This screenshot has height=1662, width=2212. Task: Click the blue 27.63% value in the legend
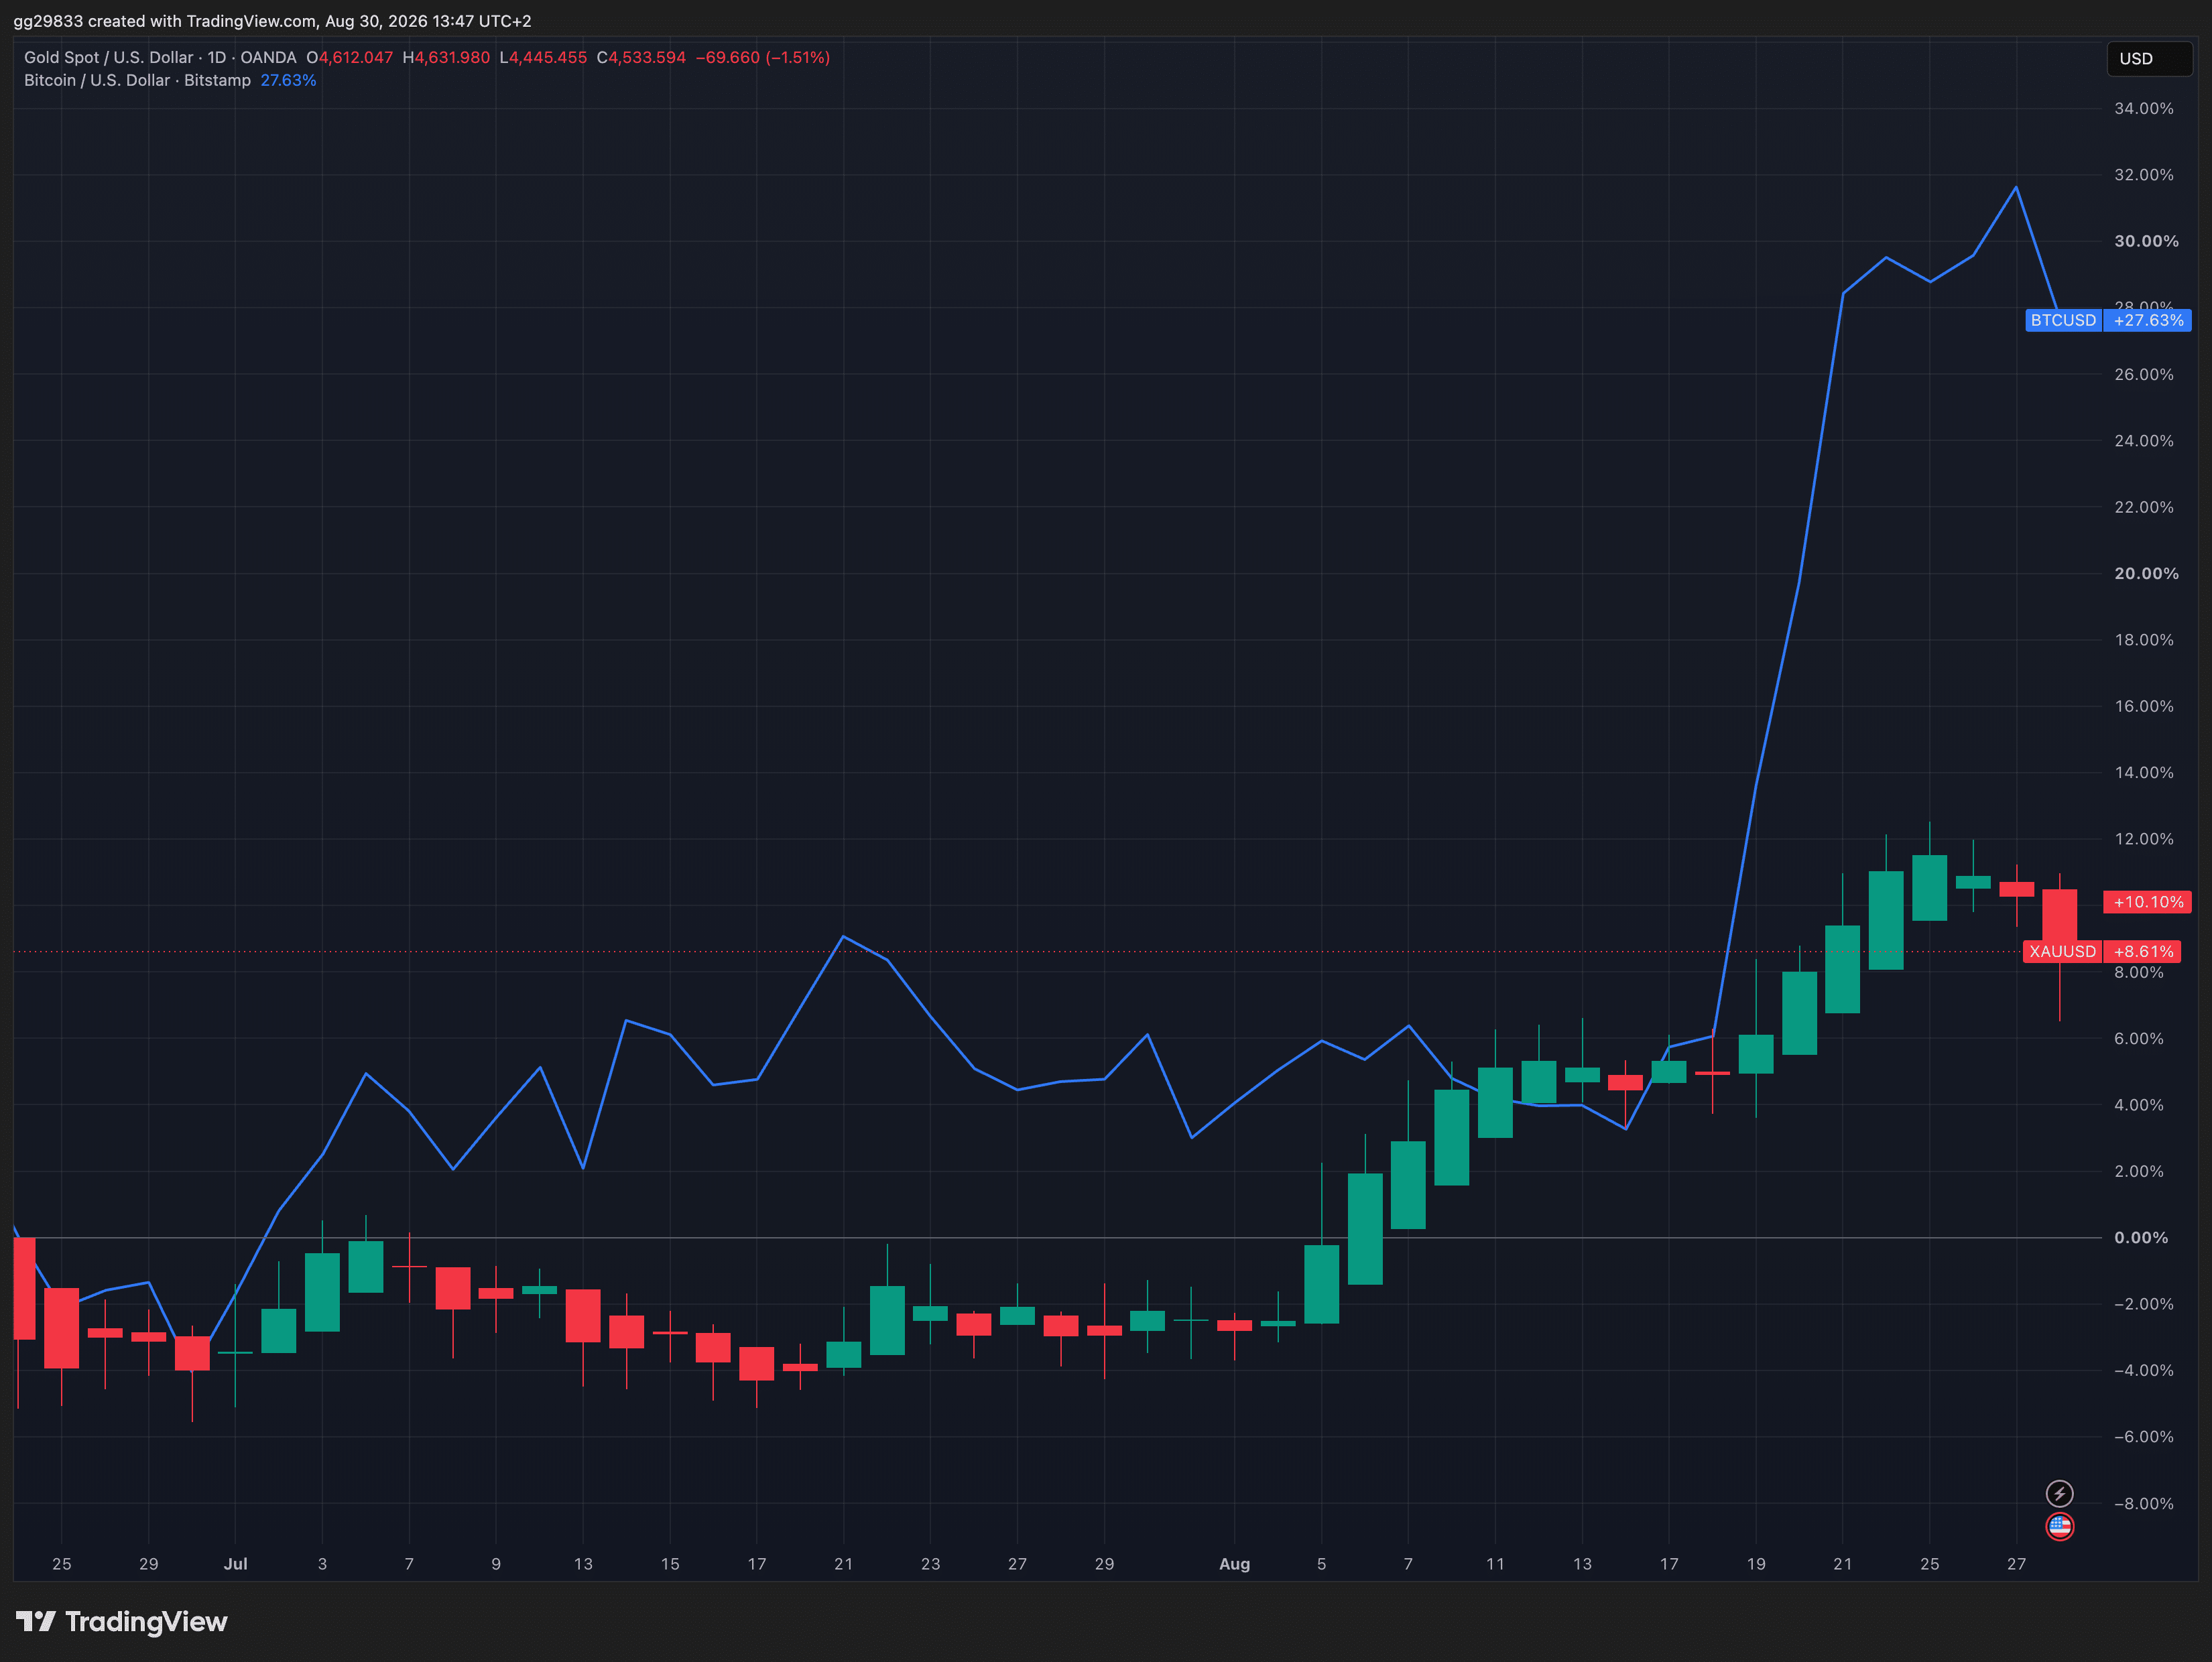click(288, 80)
